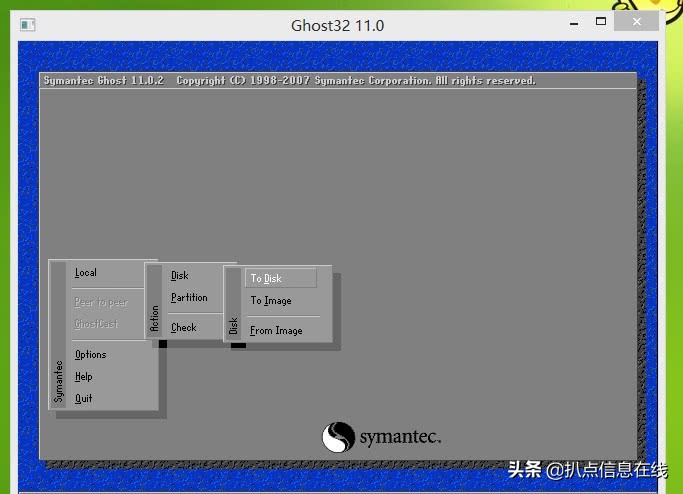The image size is (683, 494).
Task: Click the symantec wordmark text
Action: point(400,436)
